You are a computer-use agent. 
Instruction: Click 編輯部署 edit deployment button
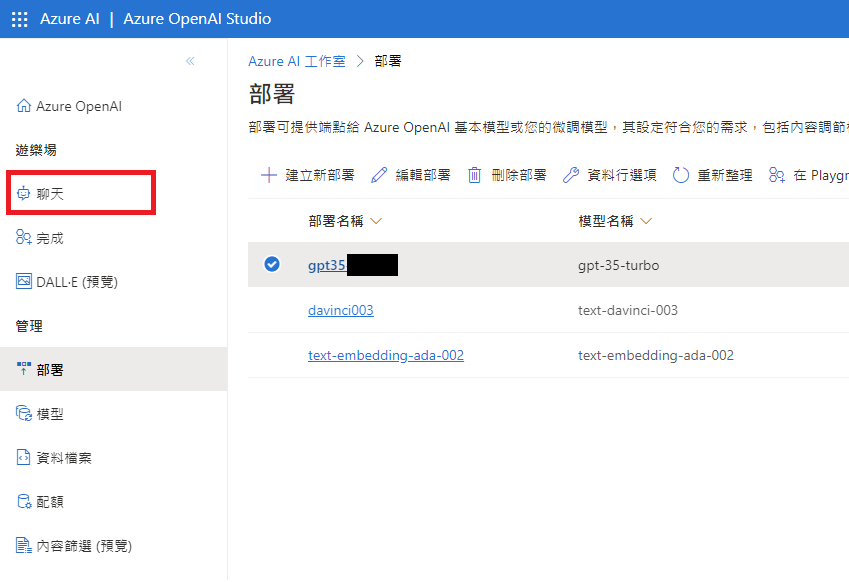[411, 175]
